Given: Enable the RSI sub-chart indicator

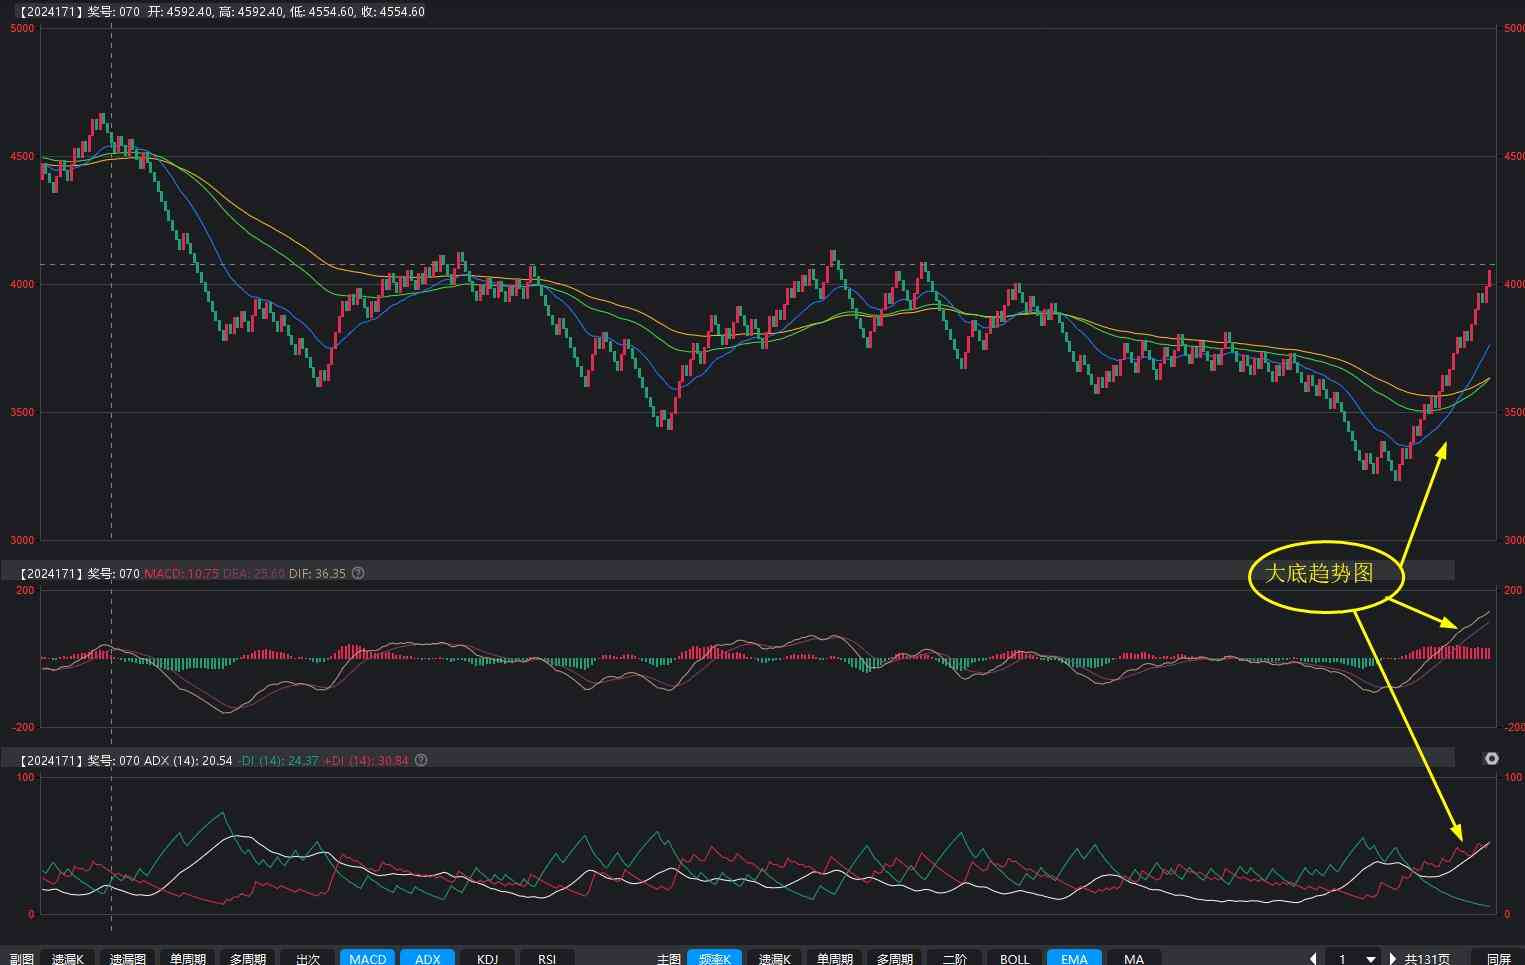Looking at the screenshot, I should [x=547, y=958].
